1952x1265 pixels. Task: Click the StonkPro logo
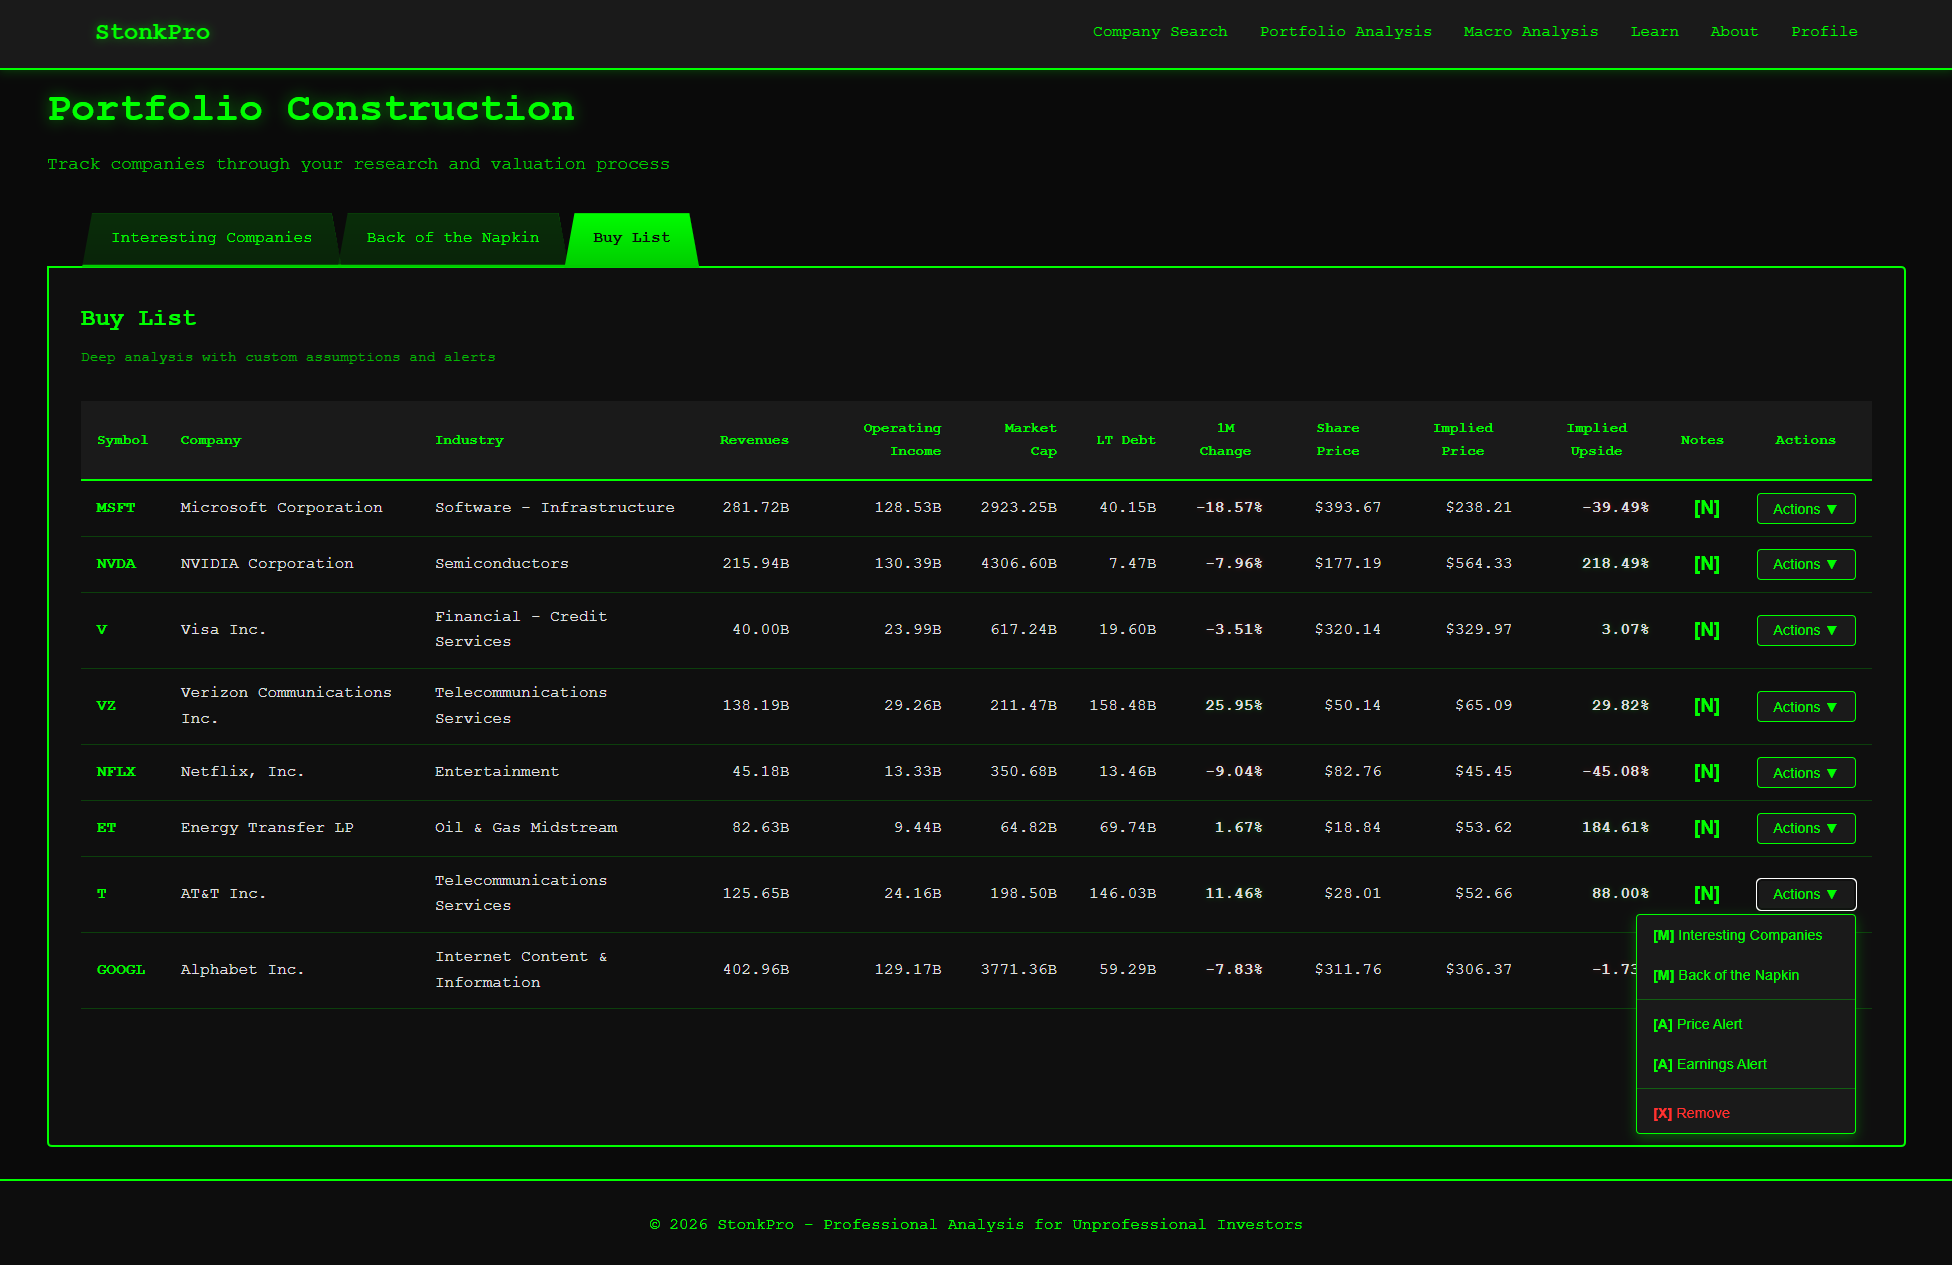[153, 32]
